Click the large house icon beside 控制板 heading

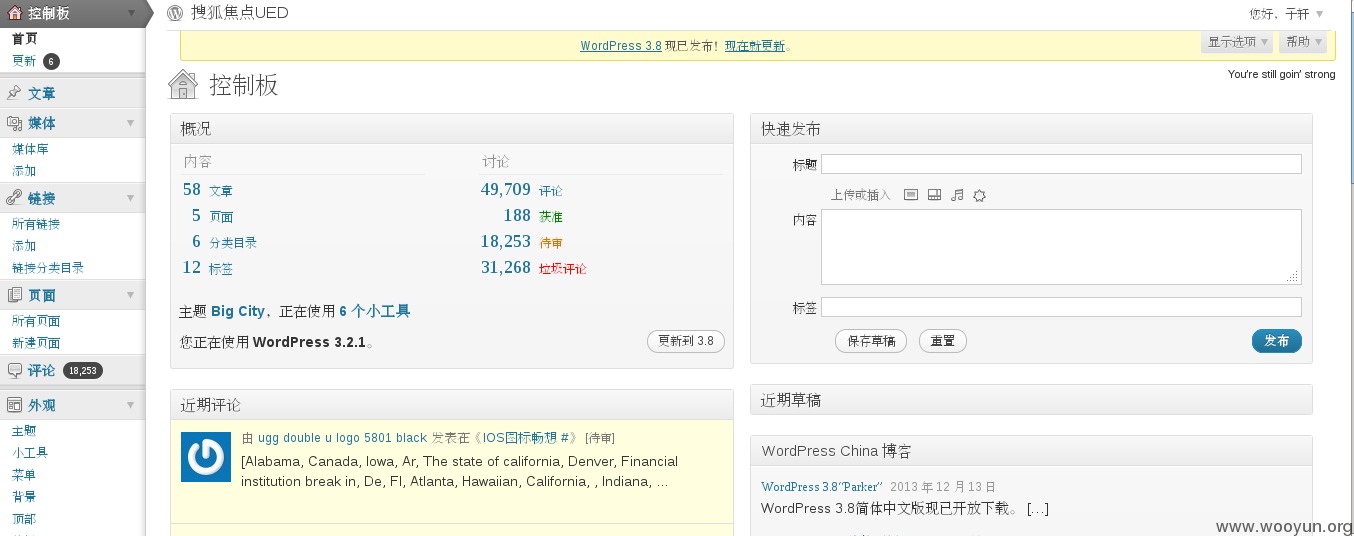183,84
